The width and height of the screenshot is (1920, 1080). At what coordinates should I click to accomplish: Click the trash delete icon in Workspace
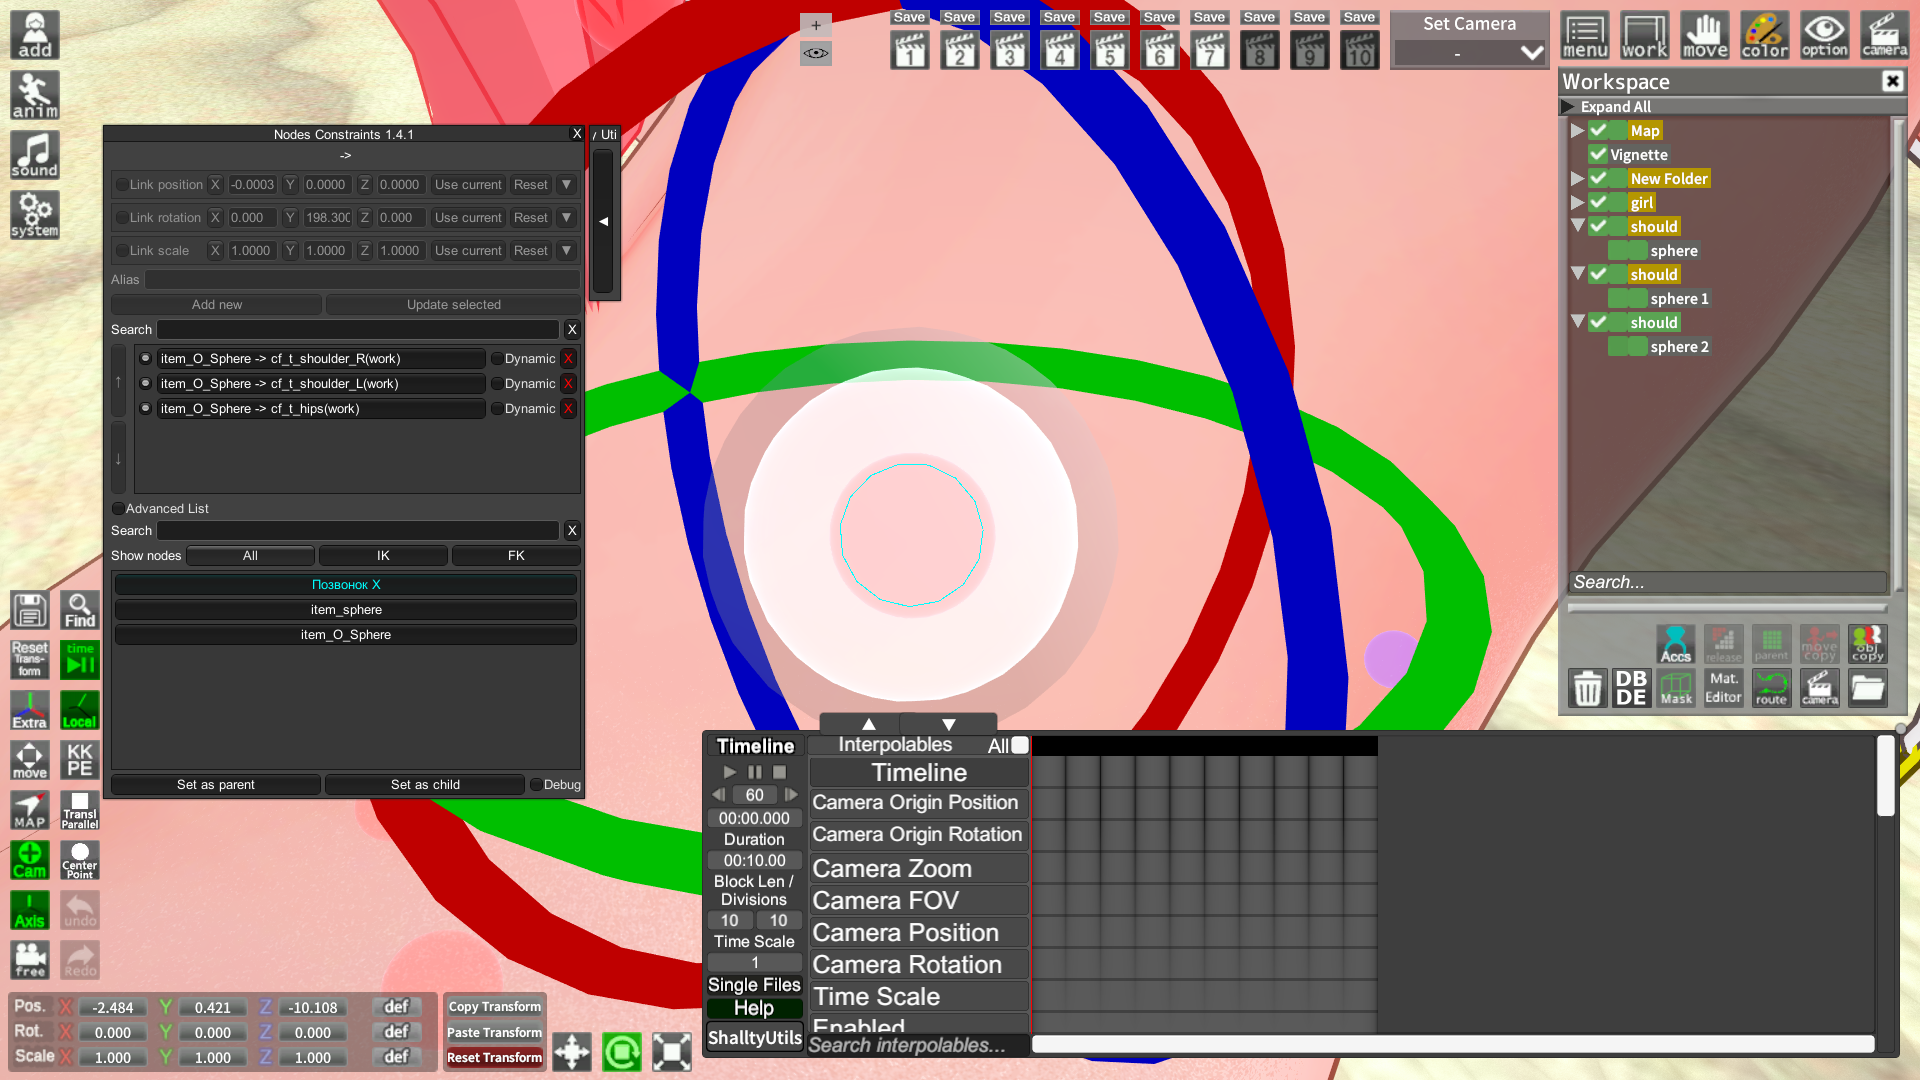1587,688
